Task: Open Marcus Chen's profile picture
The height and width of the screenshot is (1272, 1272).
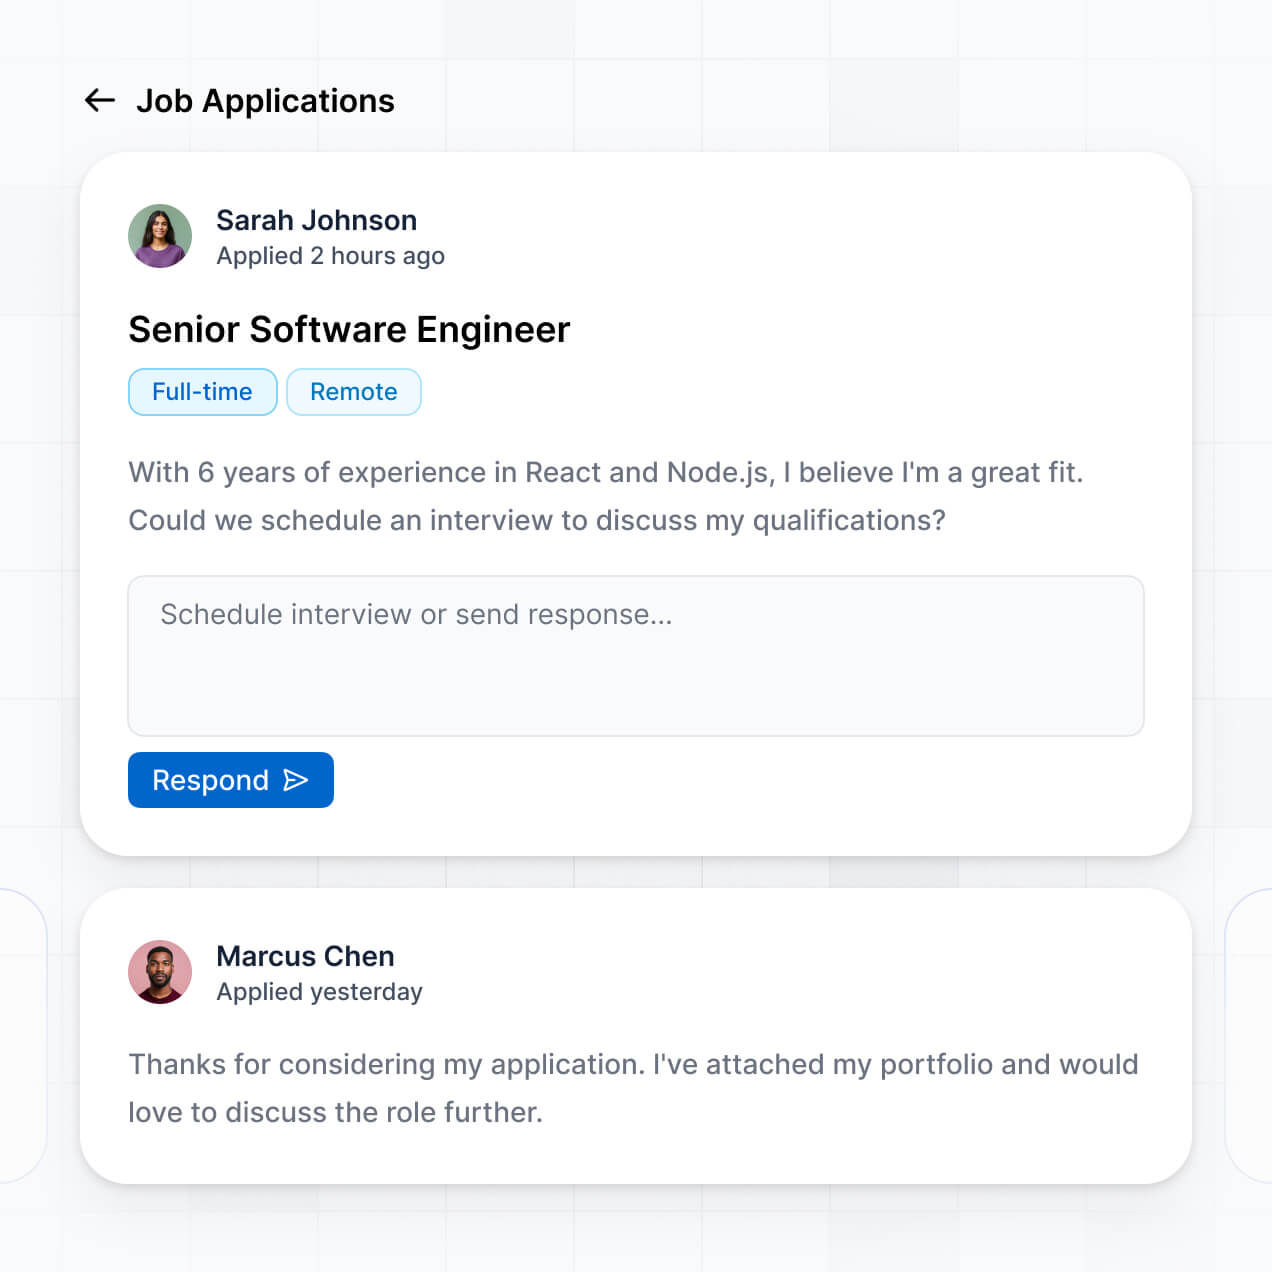Action: pyautogui.click(x=160, y=972)
